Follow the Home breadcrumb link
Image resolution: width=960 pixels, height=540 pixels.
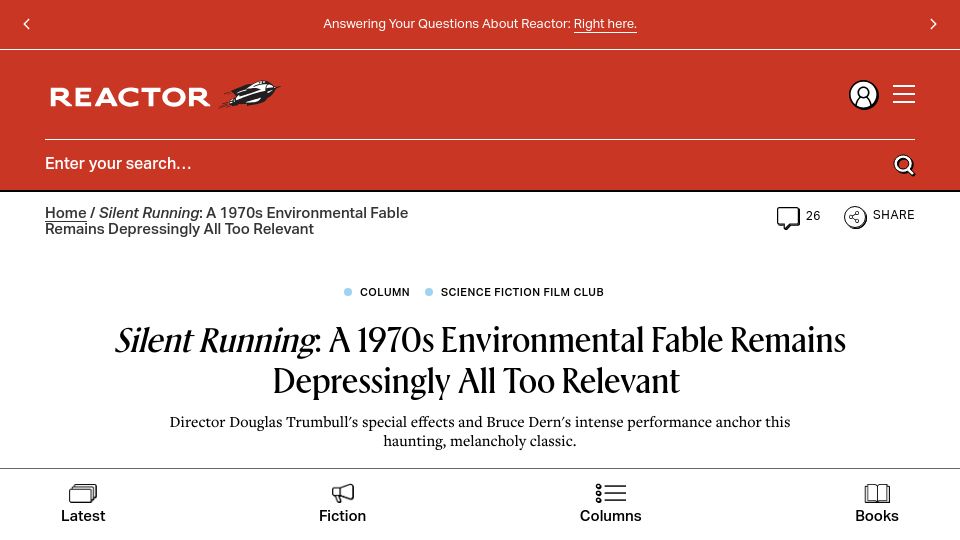66,213
